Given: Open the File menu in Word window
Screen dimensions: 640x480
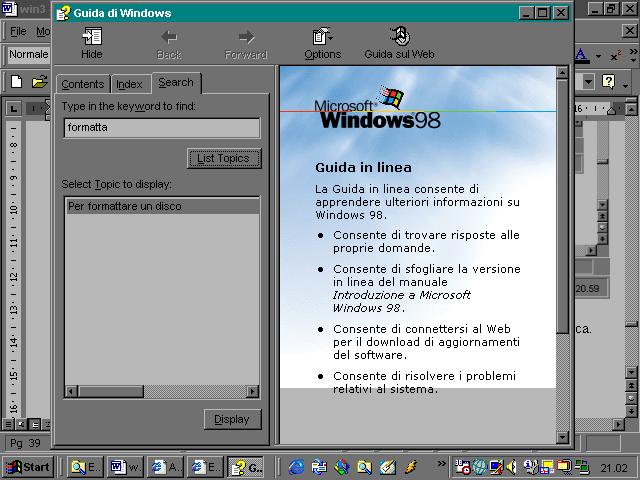Looking at the screenshot, I should coord(18,31).
